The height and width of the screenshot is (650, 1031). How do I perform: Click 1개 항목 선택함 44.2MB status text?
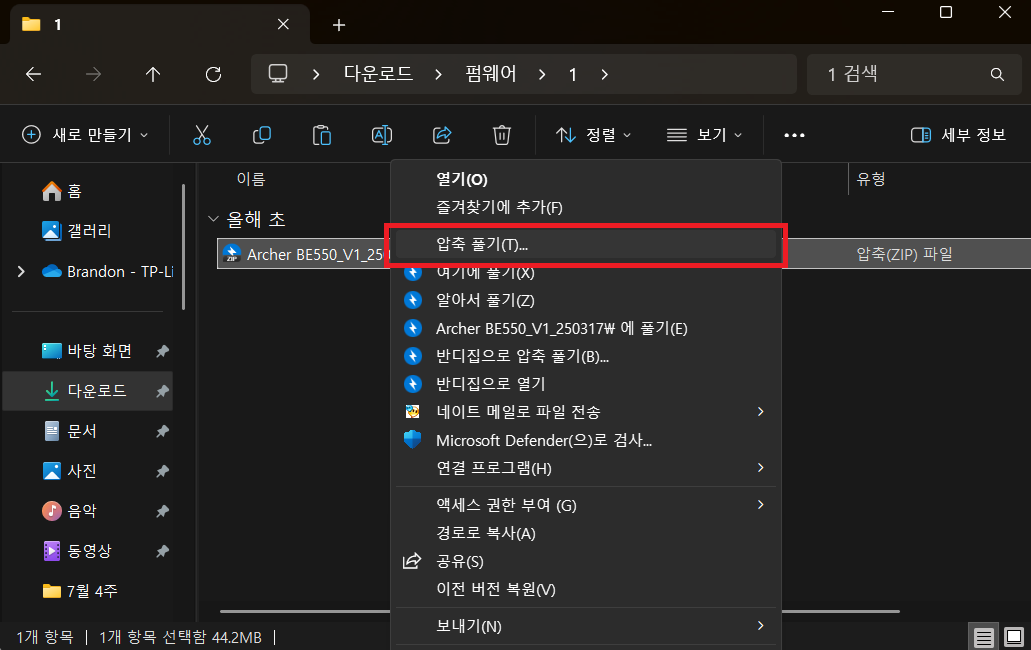180,638
